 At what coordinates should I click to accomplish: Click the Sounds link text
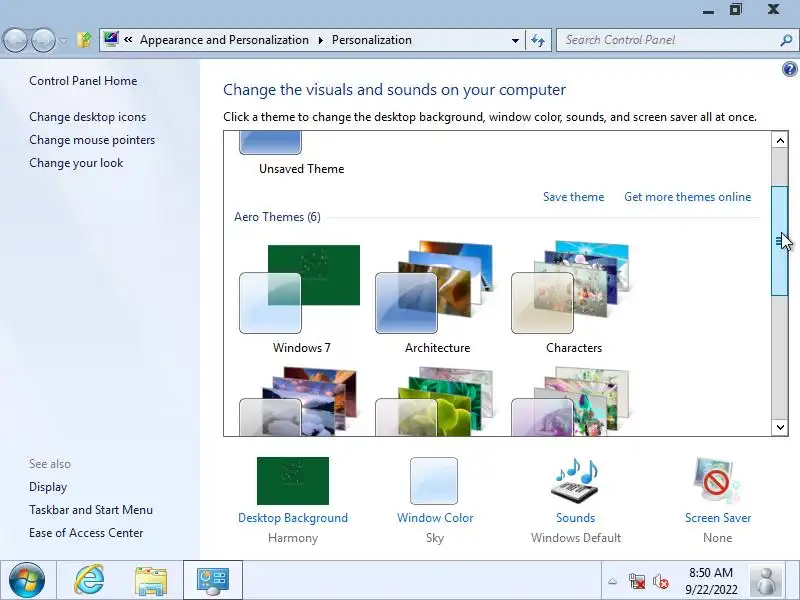[576, 518]
